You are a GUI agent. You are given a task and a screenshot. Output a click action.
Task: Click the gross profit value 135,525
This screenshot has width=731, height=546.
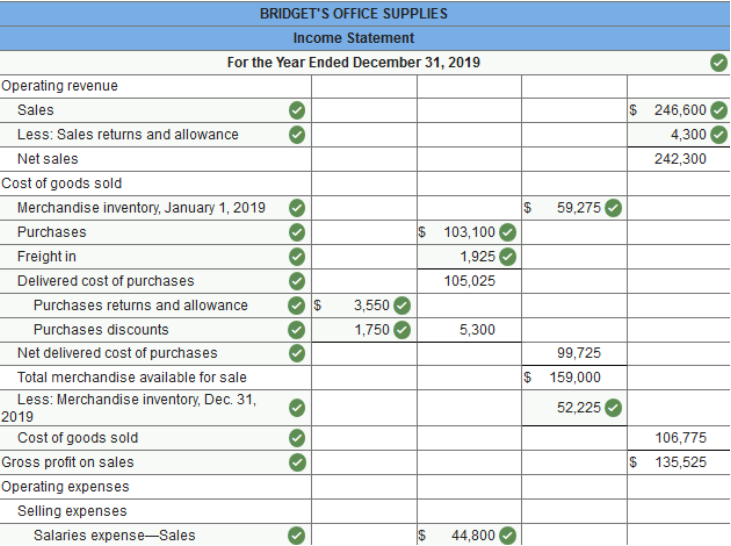(x=681, y=462)
